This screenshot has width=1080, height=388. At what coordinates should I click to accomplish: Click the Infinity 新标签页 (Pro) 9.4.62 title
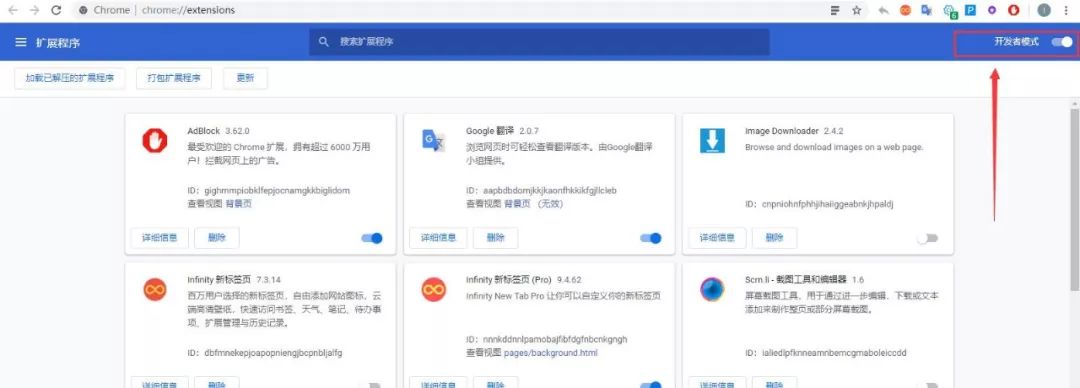[x=524, y=279]
